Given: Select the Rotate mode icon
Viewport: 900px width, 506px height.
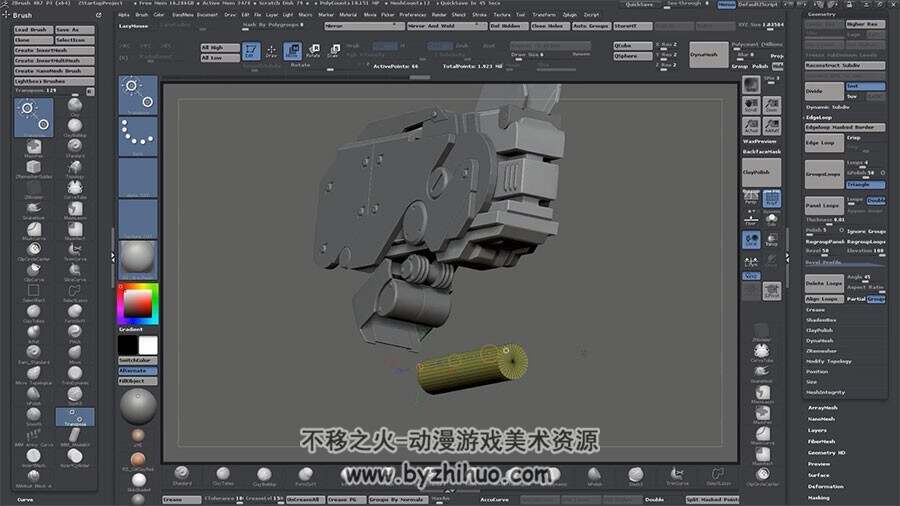Looking at the screenshot, I should click(x=313, y=51).
